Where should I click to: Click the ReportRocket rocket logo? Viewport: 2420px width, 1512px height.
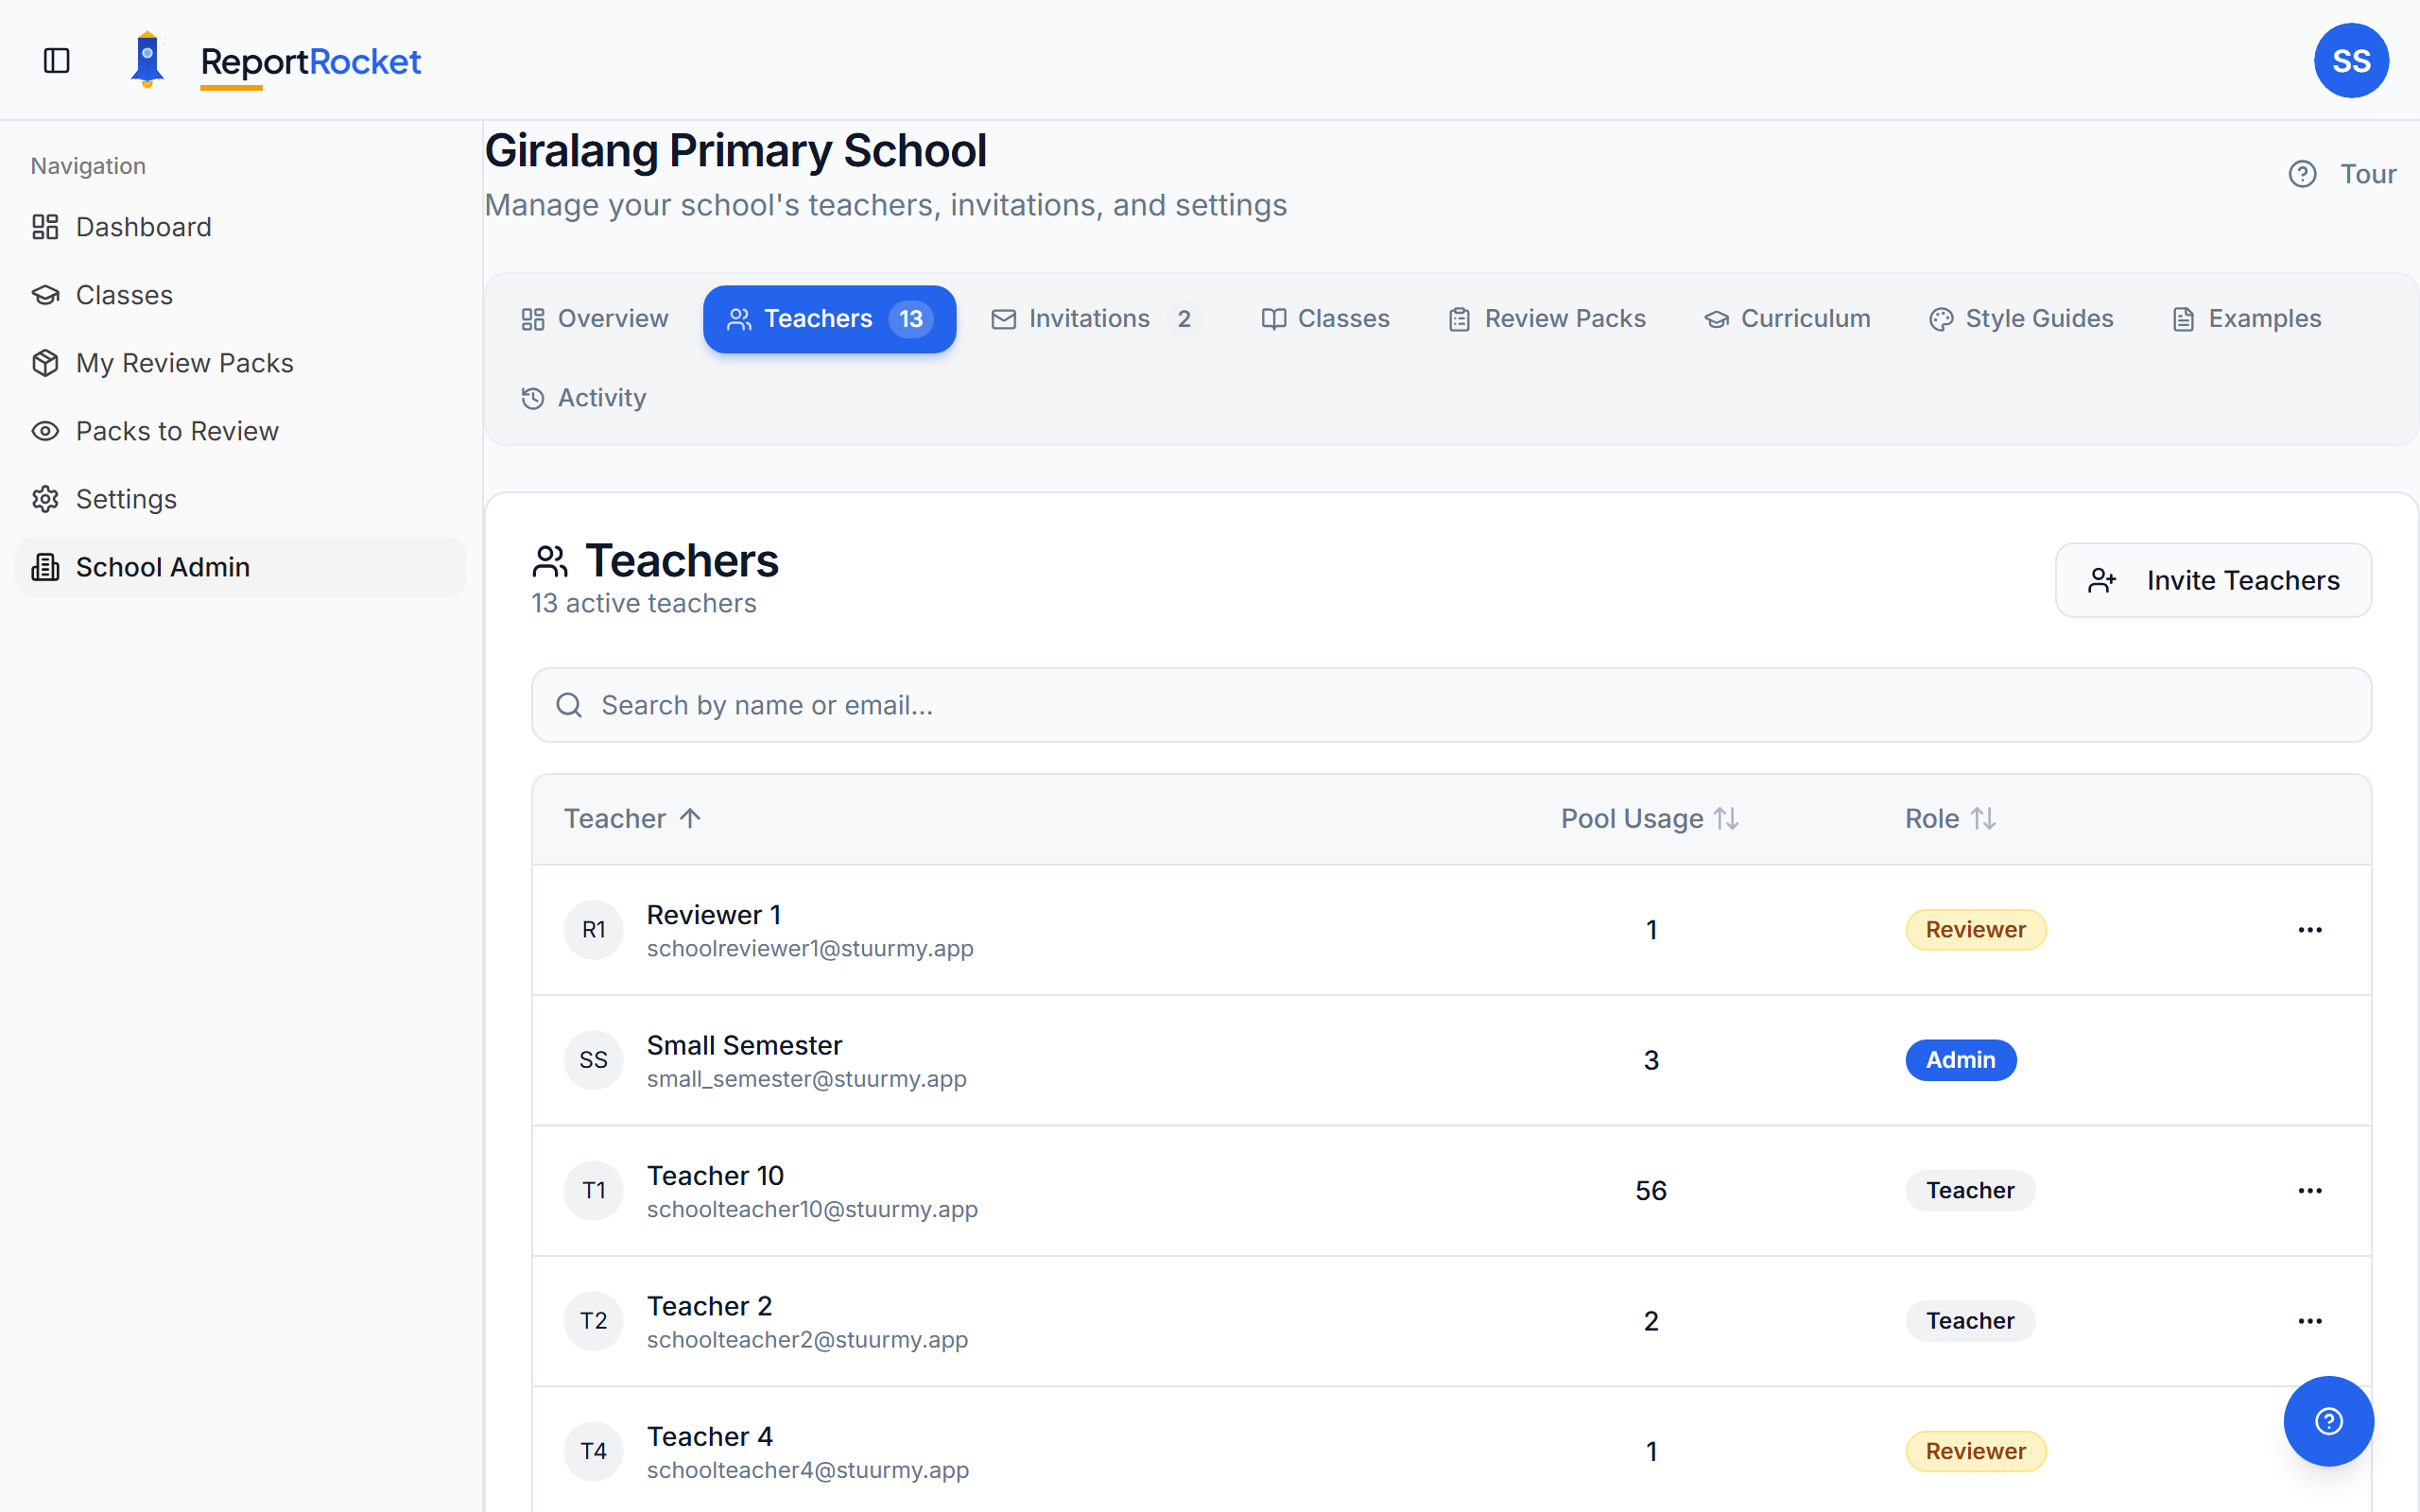(x=148, y=60)
